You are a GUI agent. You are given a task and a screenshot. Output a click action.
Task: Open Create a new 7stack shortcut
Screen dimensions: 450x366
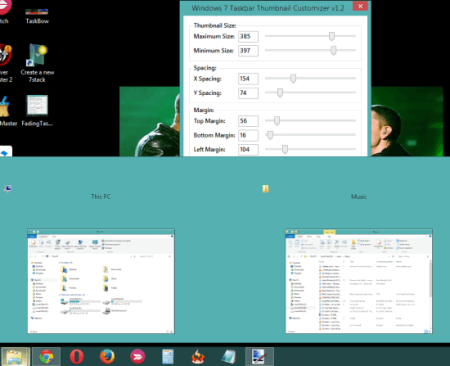pyautogui.click(x=37, y=63)
